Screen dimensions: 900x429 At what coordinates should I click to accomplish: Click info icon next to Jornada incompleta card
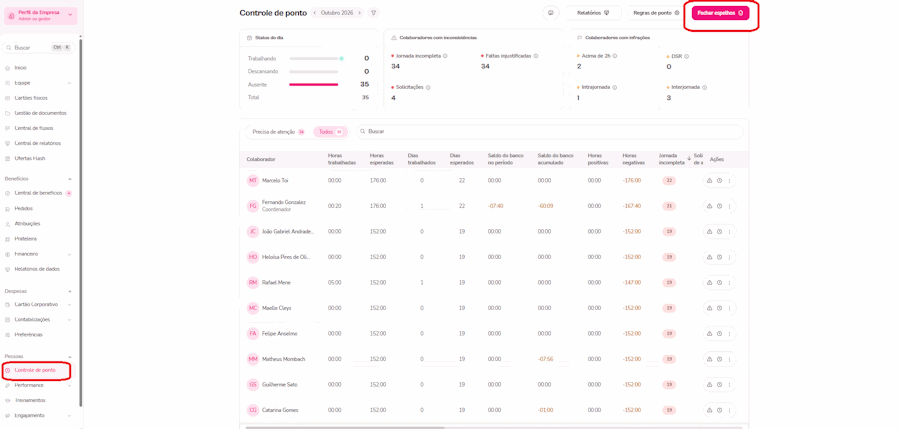click(x=445, y=56)
